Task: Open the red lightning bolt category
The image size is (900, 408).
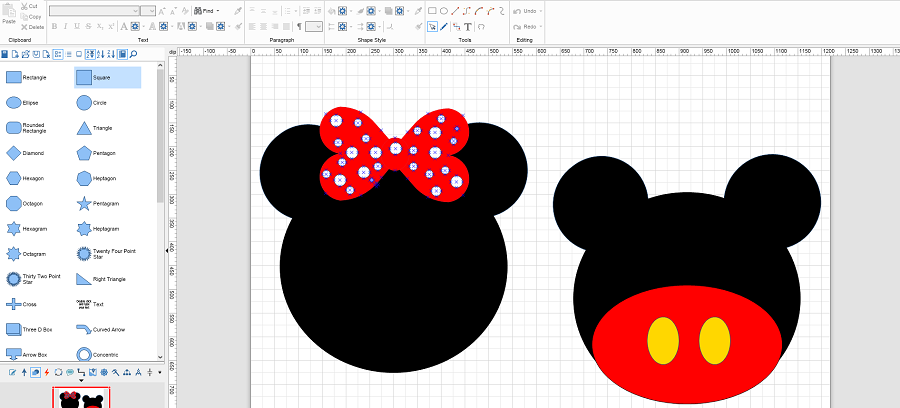Action: click(46, 372)
